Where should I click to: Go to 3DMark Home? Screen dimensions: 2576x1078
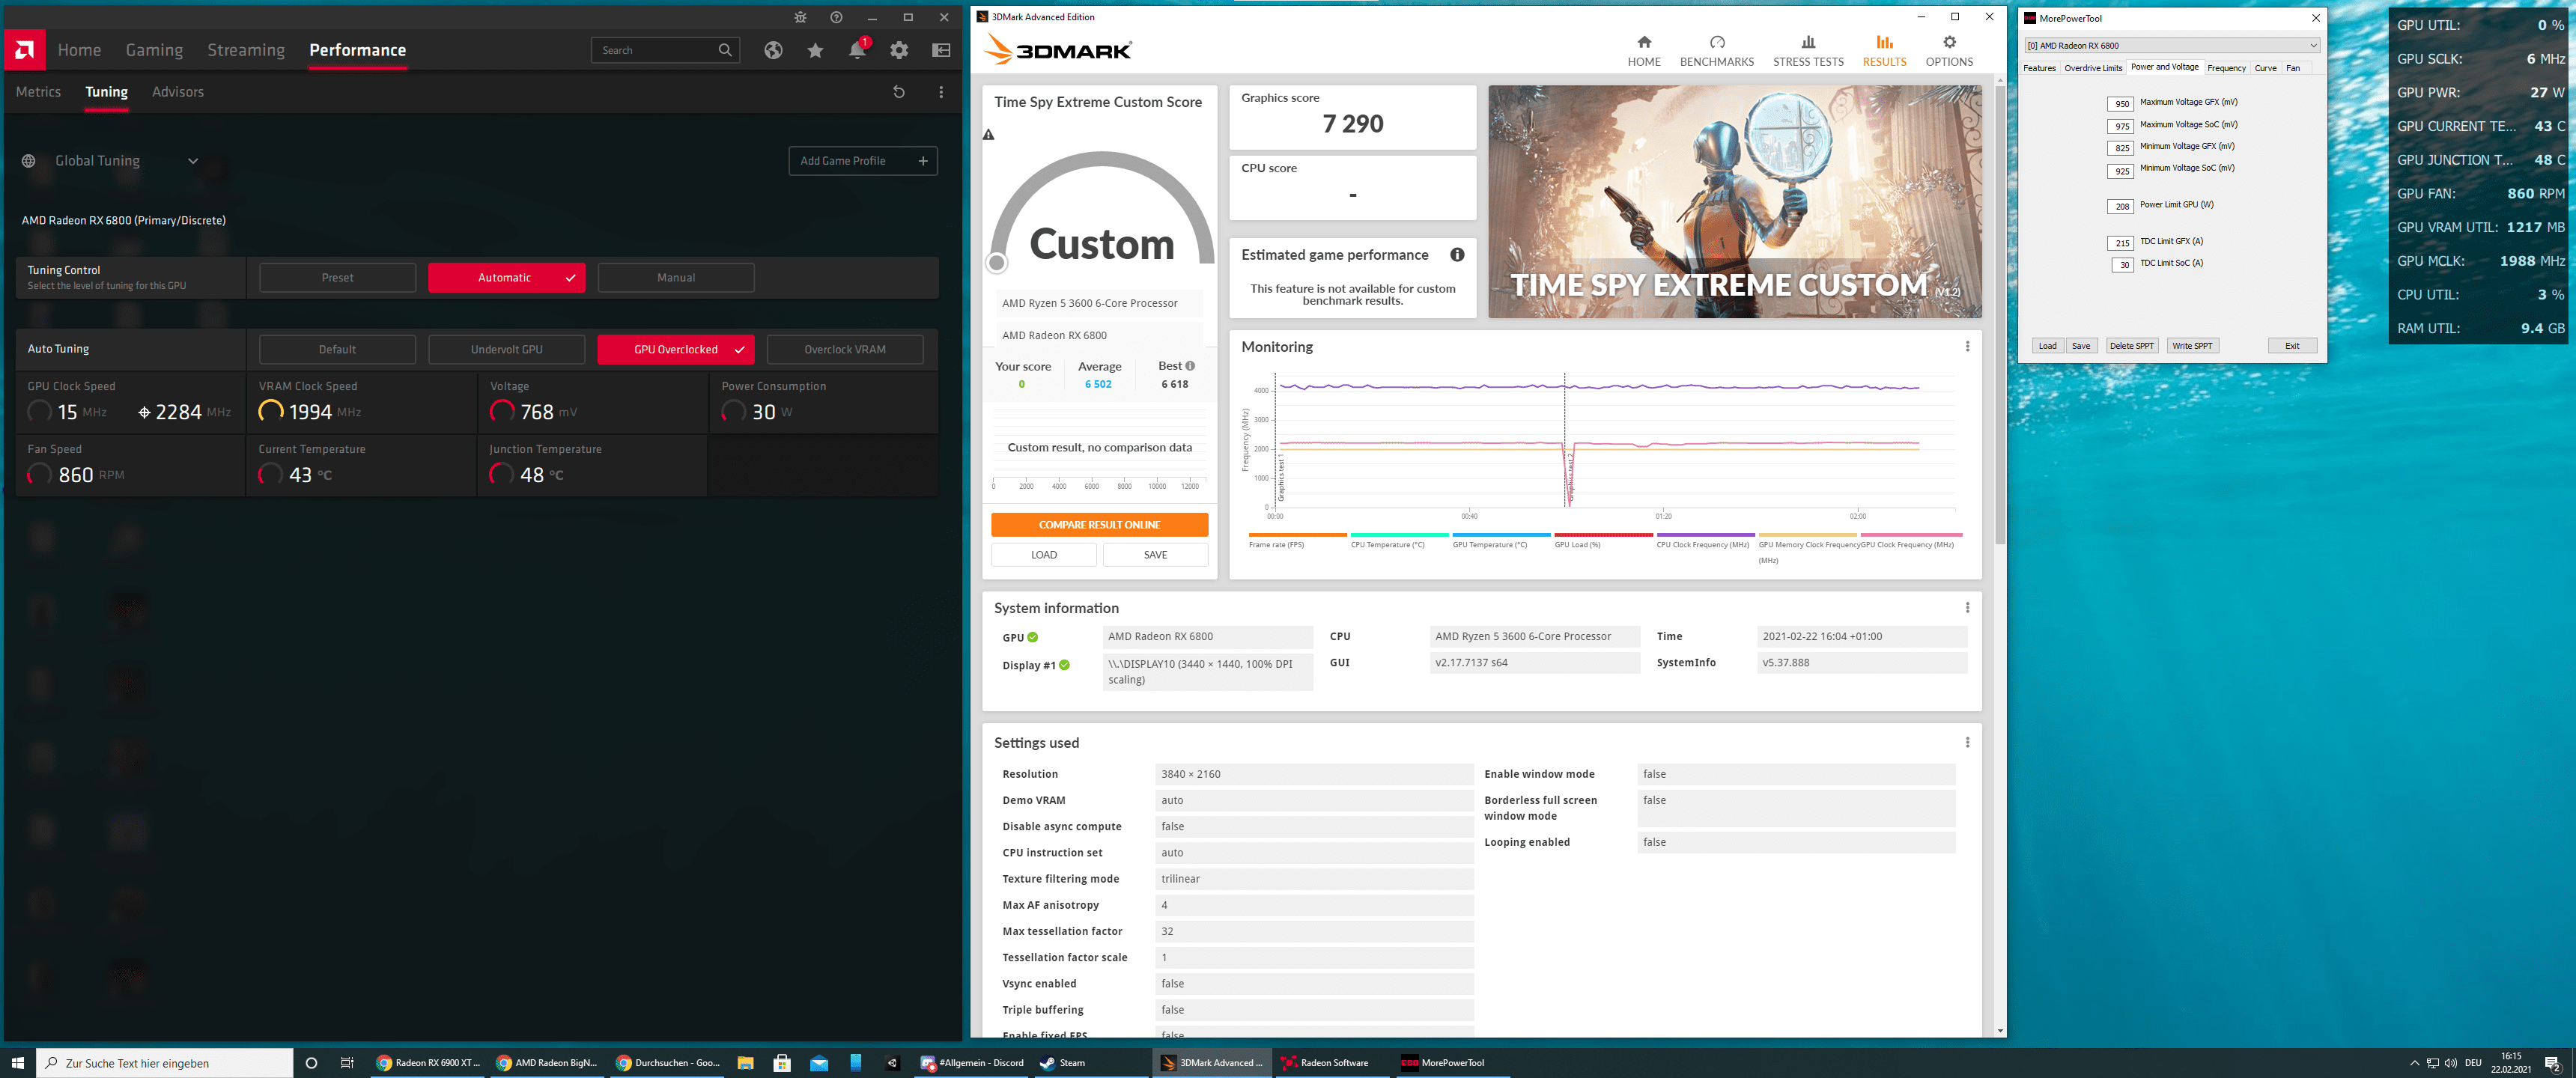coord(1643,51)
